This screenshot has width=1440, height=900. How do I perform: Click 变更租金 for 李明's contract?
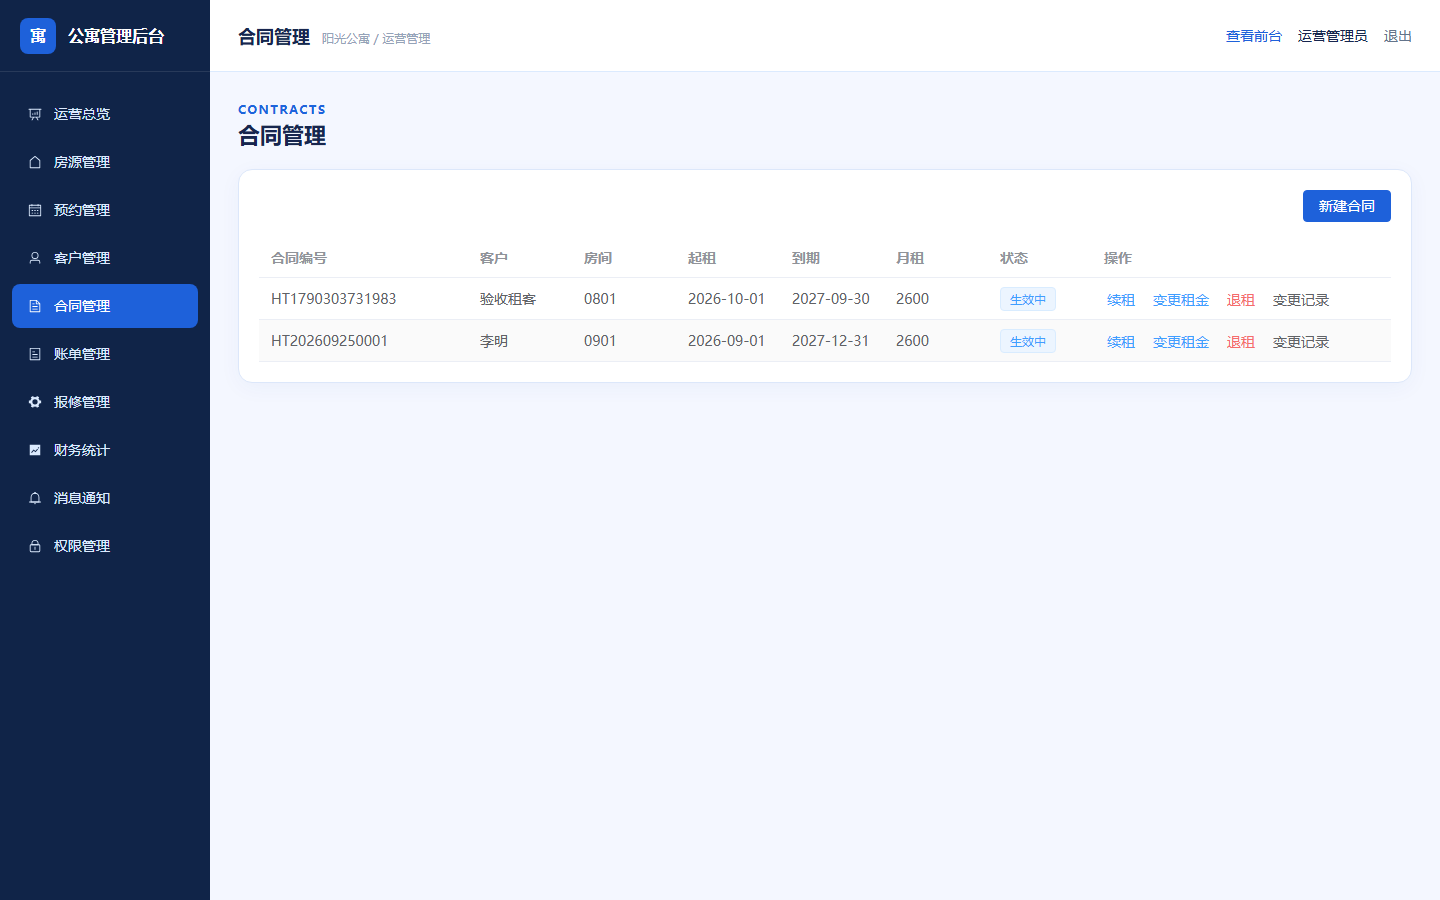[1181, 342]
